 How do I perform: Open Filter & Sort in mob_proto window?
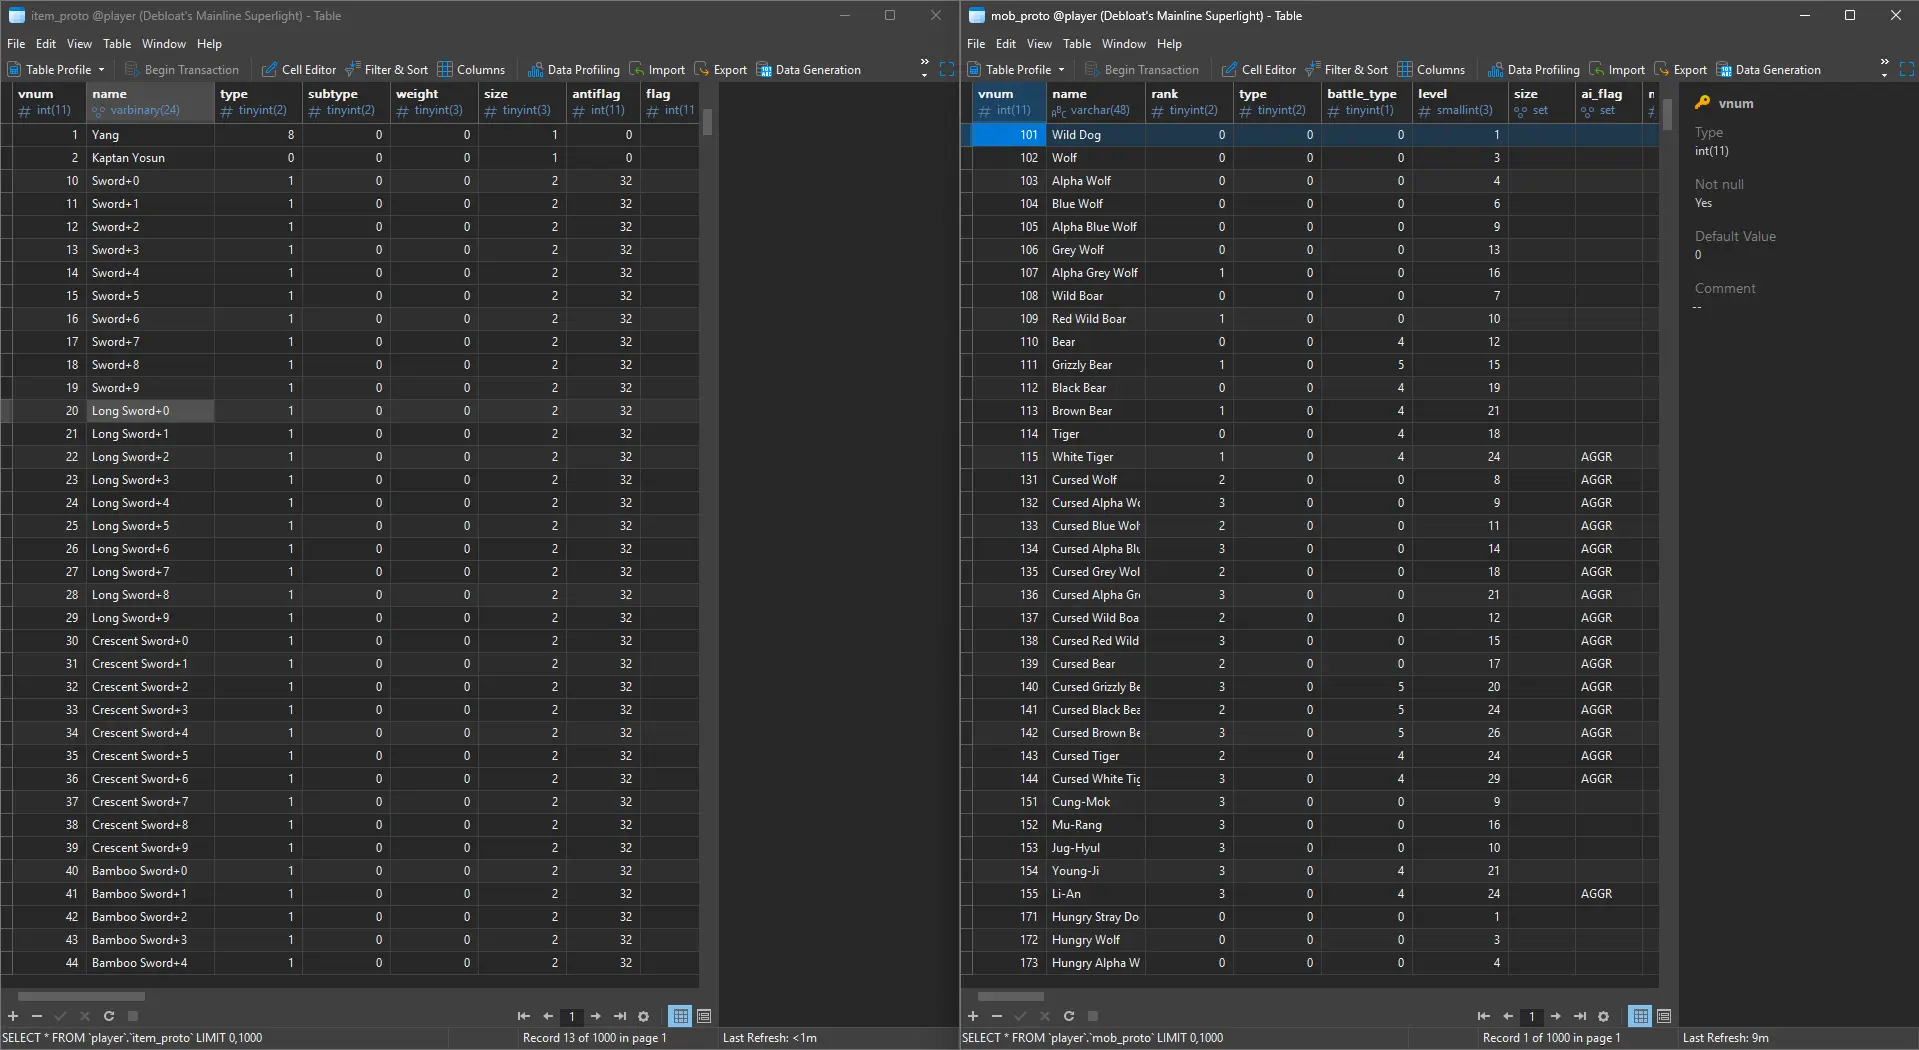point(1346,70)
